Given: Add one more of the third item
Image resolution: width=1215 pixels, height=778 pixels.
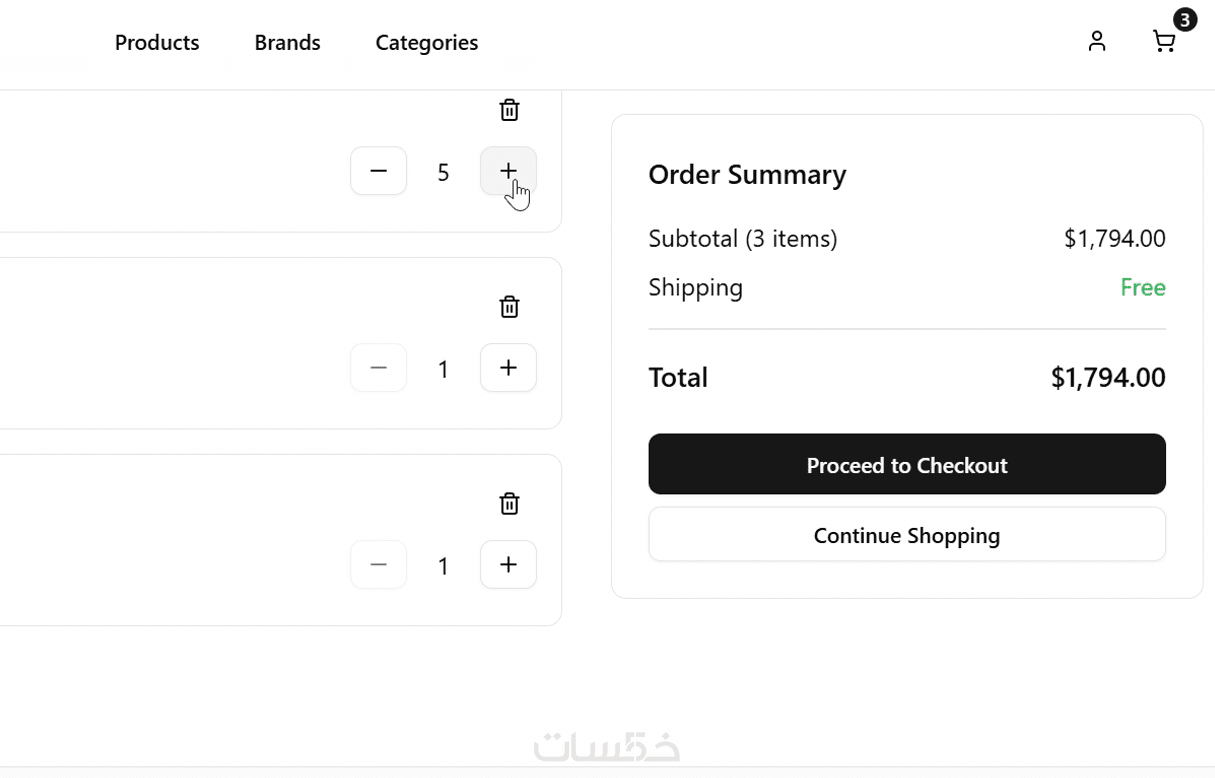Looking at the screenshot, I should (x=508, y=565).
